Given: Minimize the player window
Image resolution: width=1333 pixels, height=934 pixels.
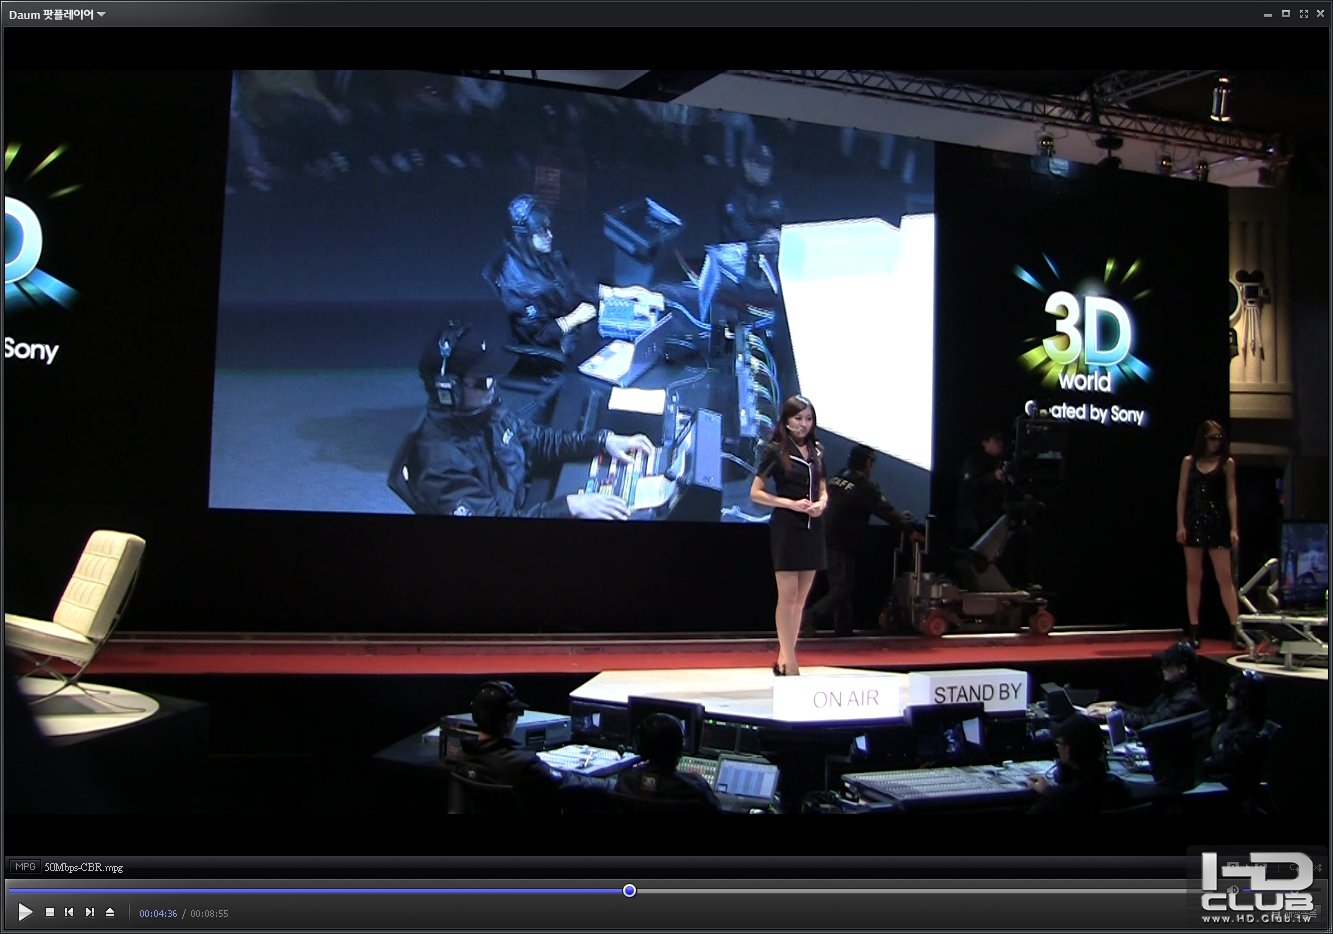Looking at the screenshot, I should (1268, 14).
